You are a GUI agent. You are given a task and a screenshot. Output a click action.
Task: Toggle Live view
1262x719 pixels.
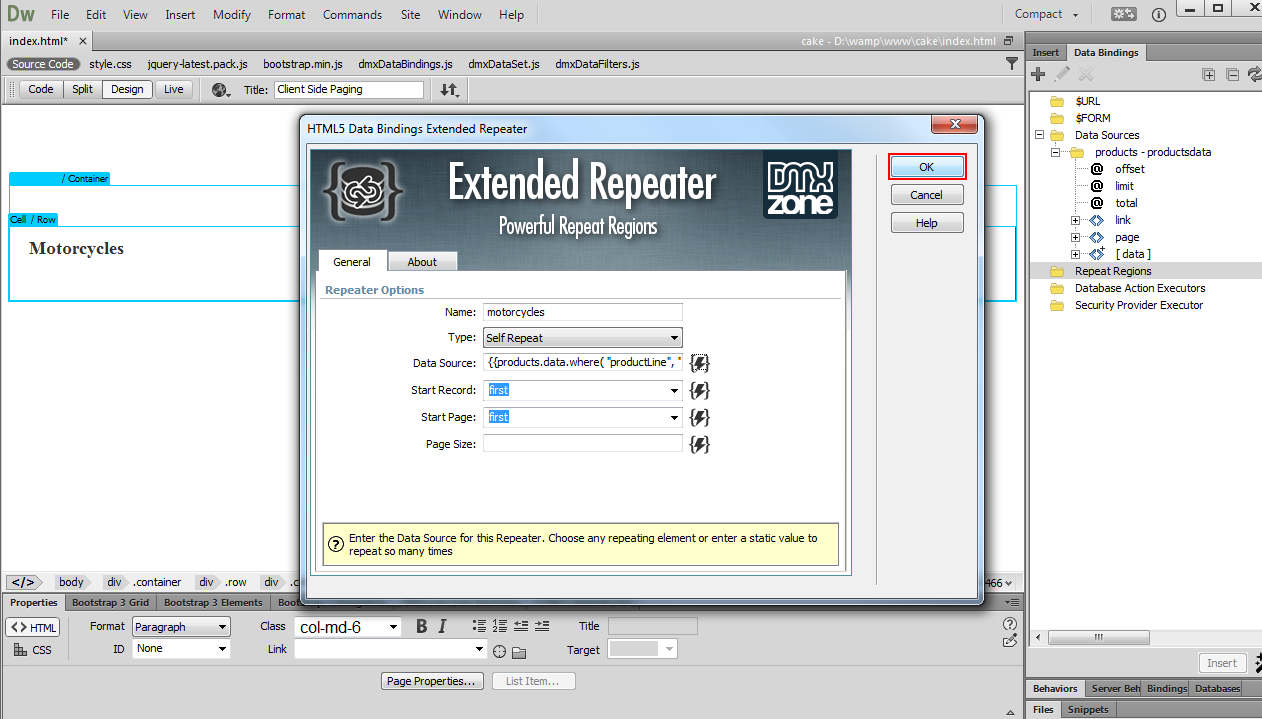point(174,89)
